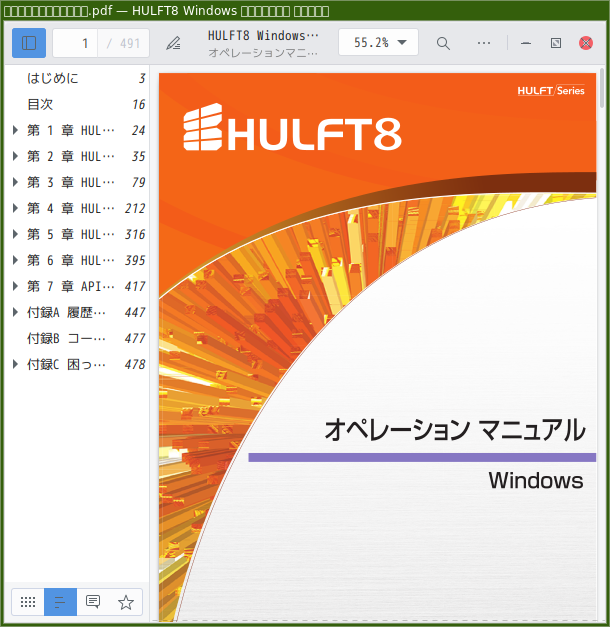Expand 第 4 章 outline entry
This screenshot has height=627, width=610.
click(15, 208)
